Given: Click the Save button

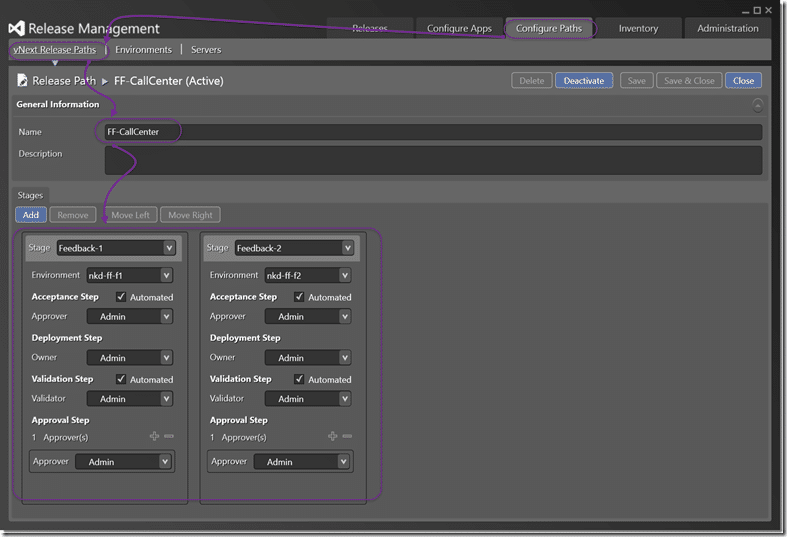Looking at the screenshot, I should pos(636,80).
